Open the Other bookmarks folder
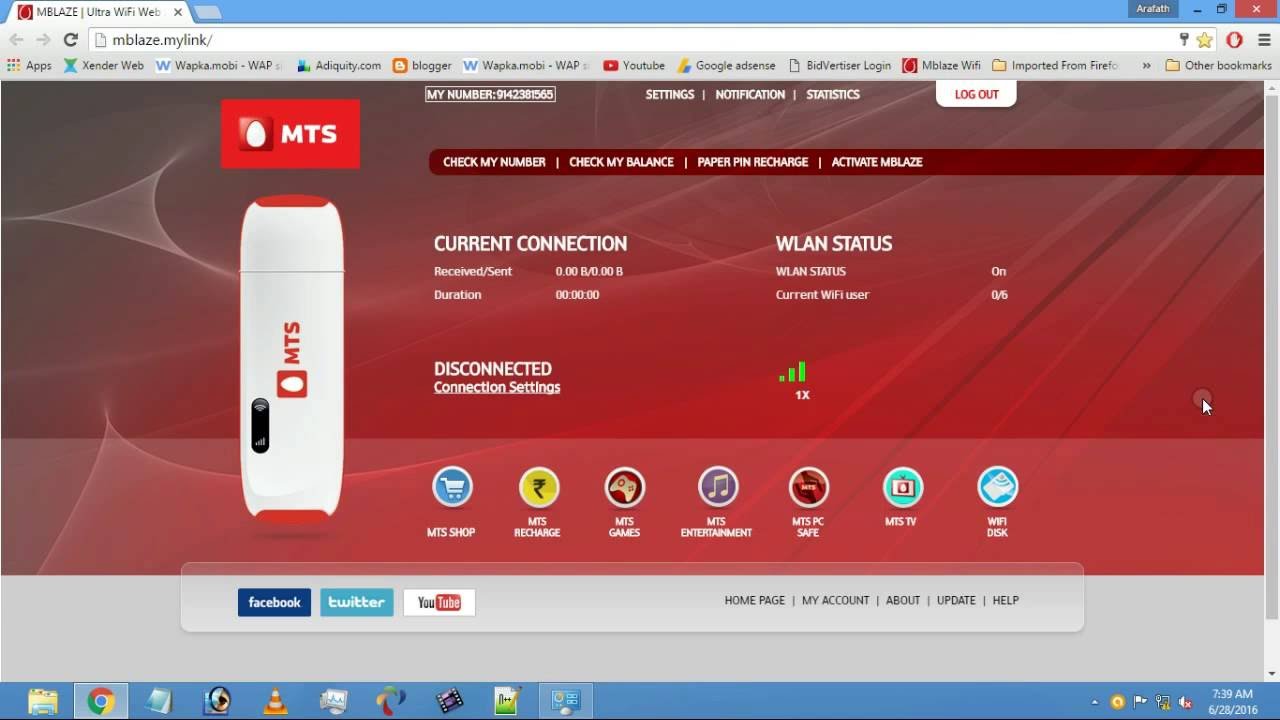 (1219, 65)
